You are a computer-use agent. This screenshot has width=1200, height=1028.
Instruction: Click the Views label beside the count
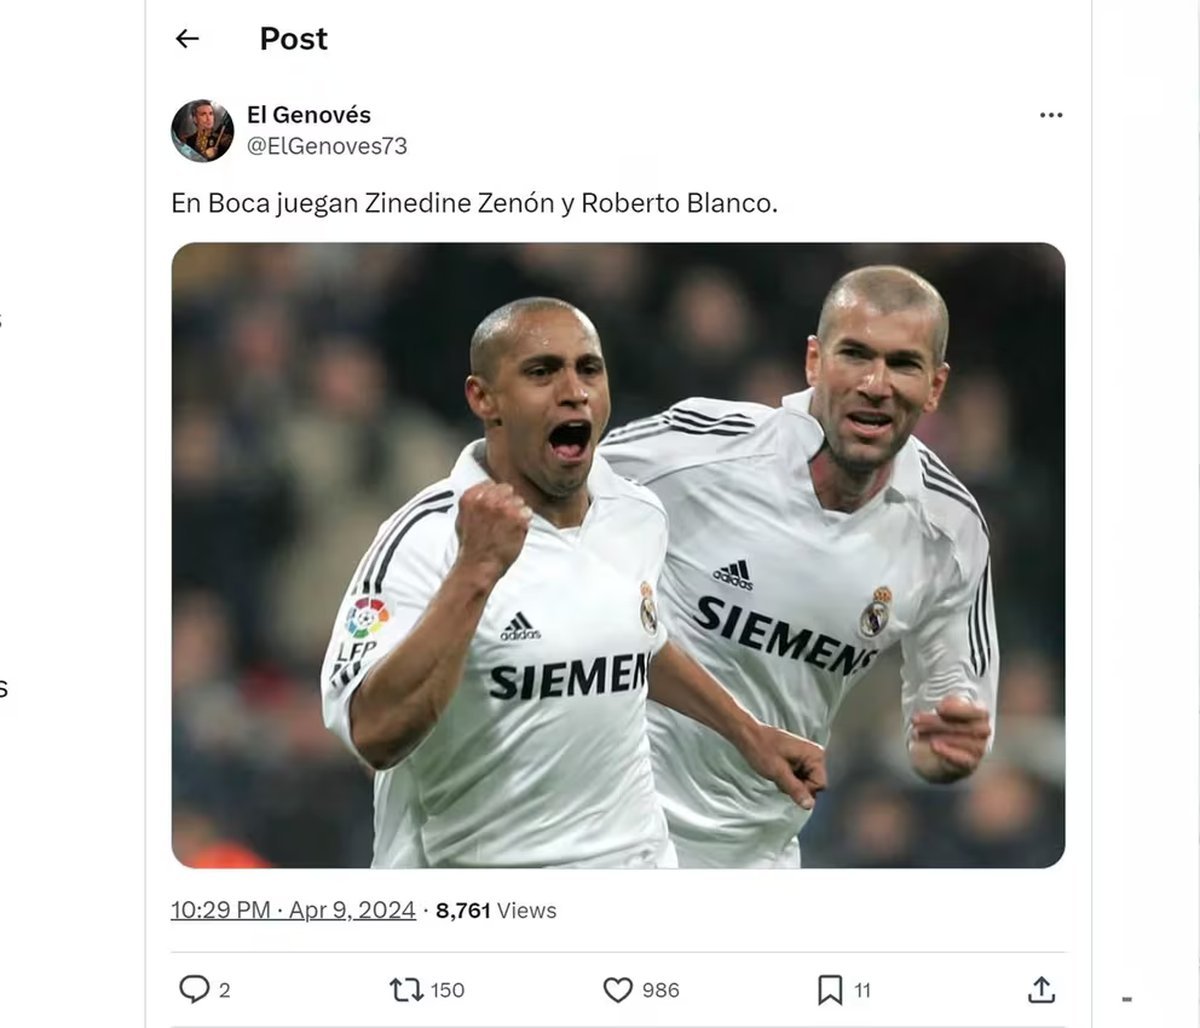click(526, 910)
